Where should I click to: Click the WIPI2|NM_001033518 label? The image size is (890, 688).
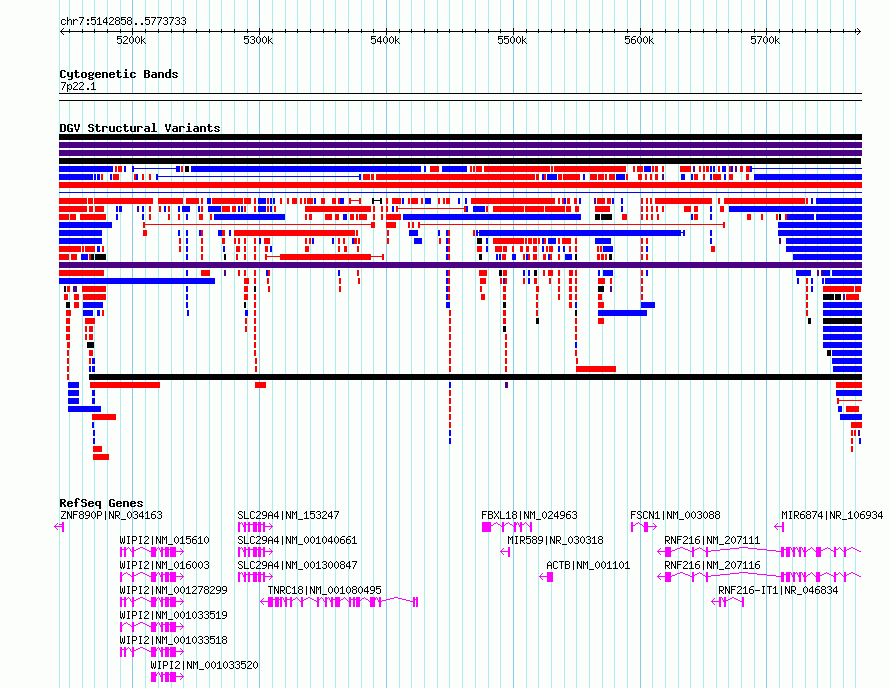pos(174,640)
